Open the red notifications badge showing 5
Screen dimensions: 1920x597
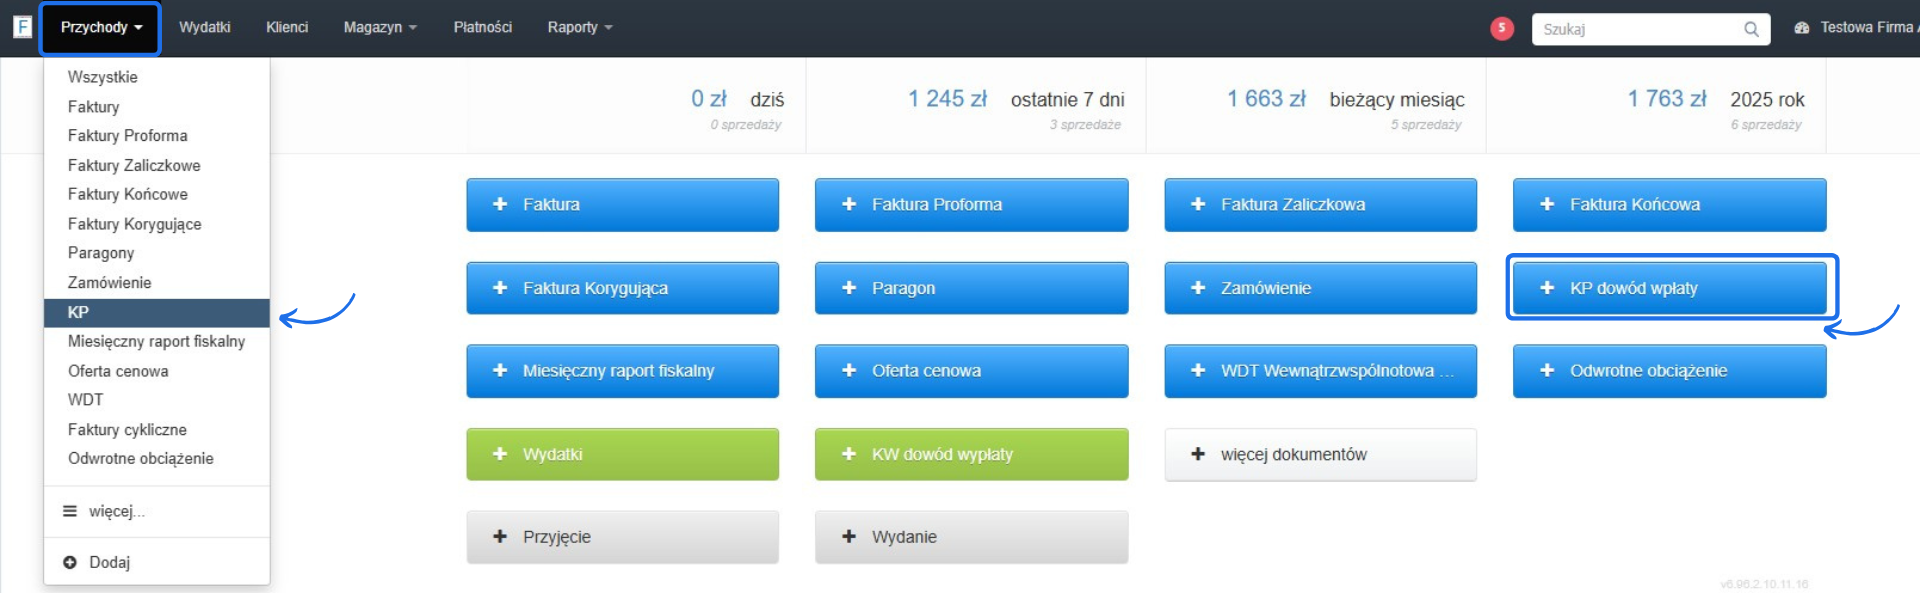pyautogui.click(x=1501, y=29)
